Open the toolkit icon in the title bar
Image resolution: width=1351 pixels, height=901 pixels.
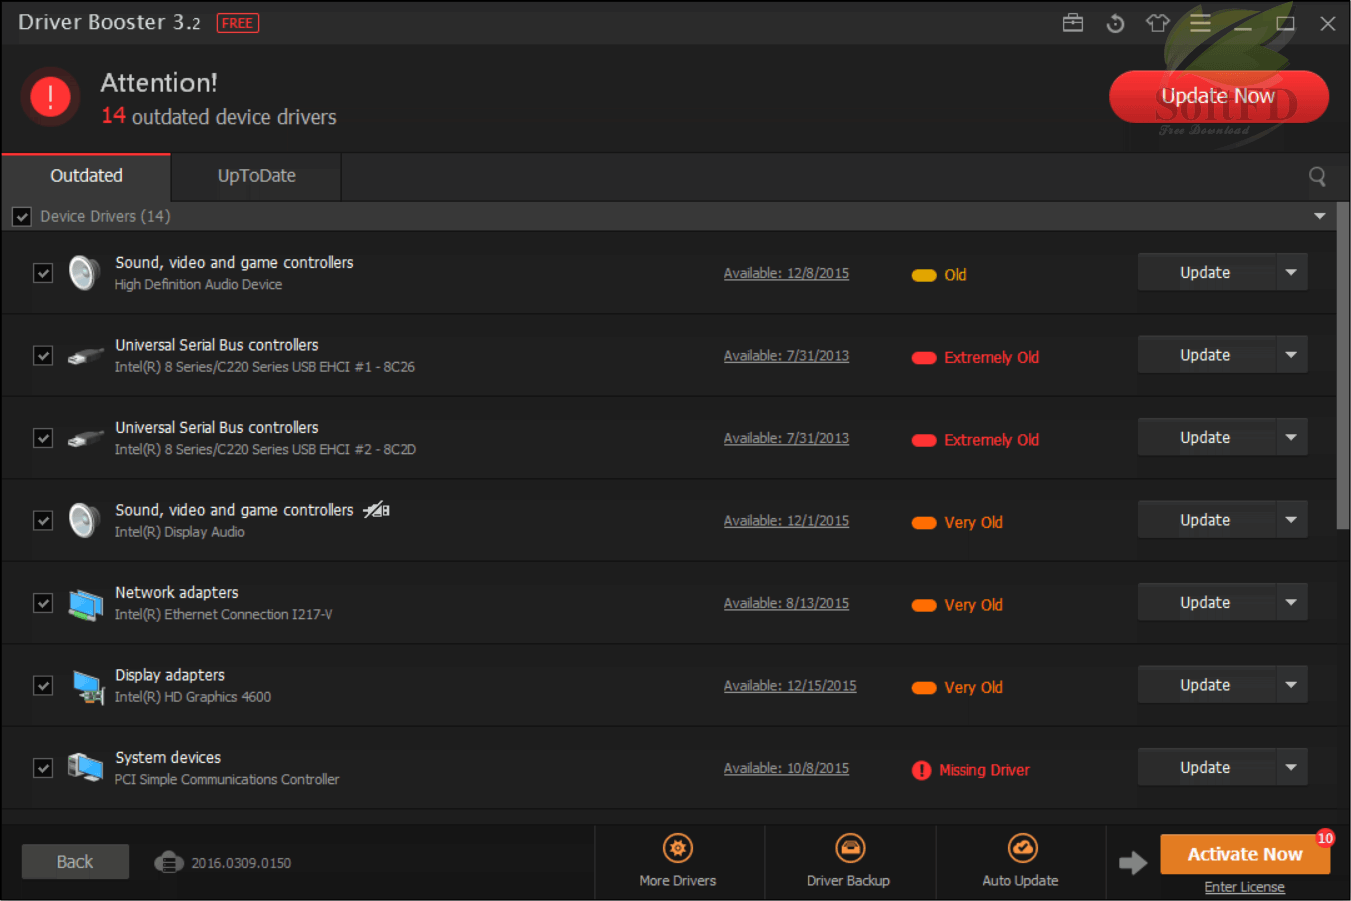click(1073, 22)
